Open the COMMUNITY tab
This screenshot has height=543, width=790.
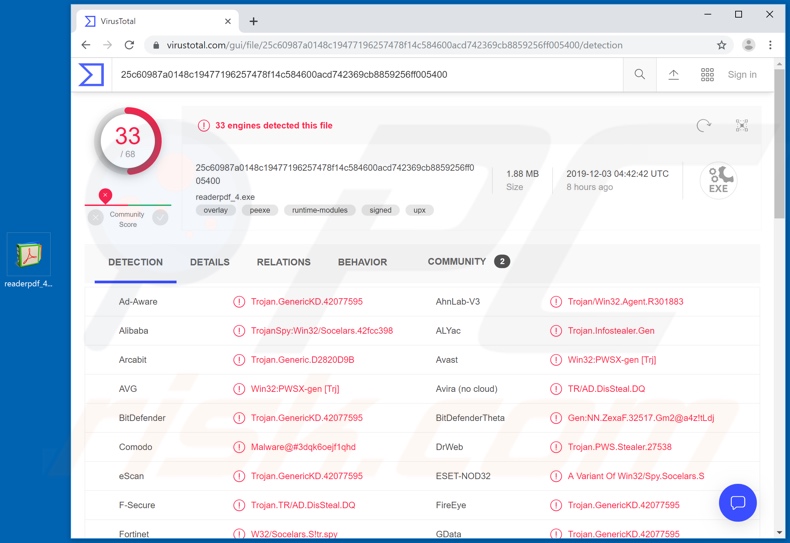[468, 261]
